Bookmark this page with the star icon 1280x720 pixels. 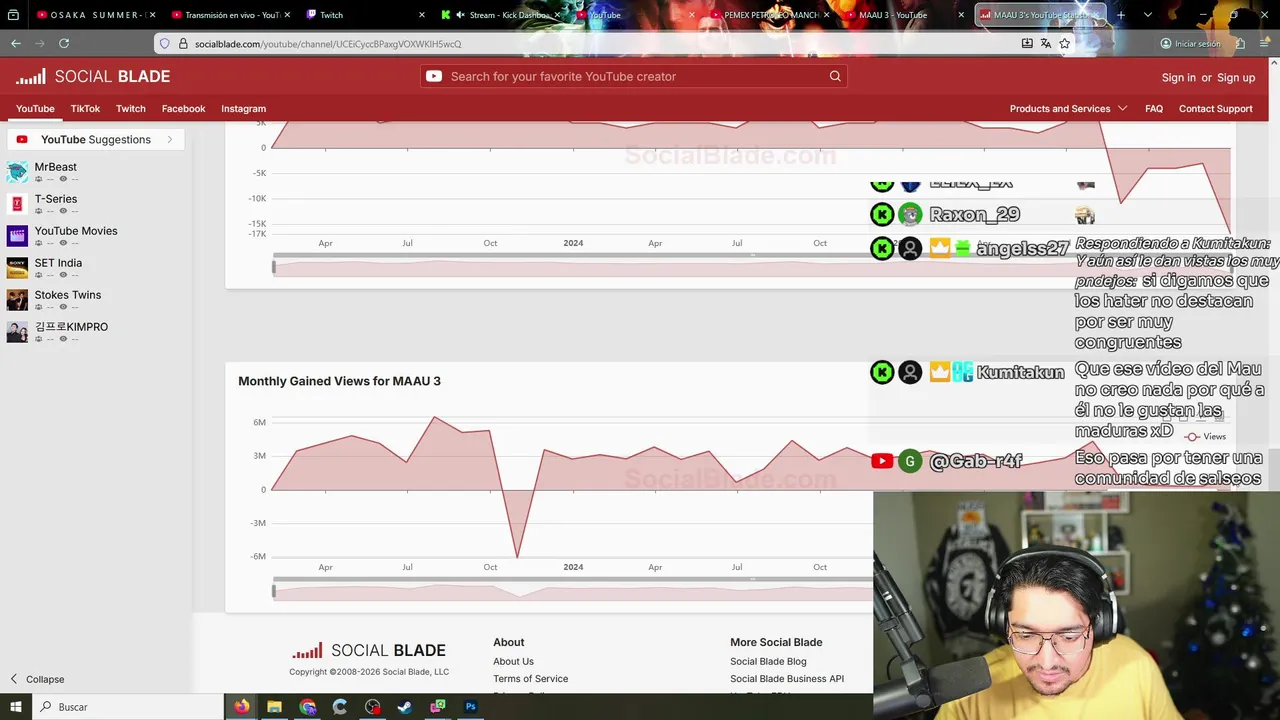click(x=1065, y=44)
